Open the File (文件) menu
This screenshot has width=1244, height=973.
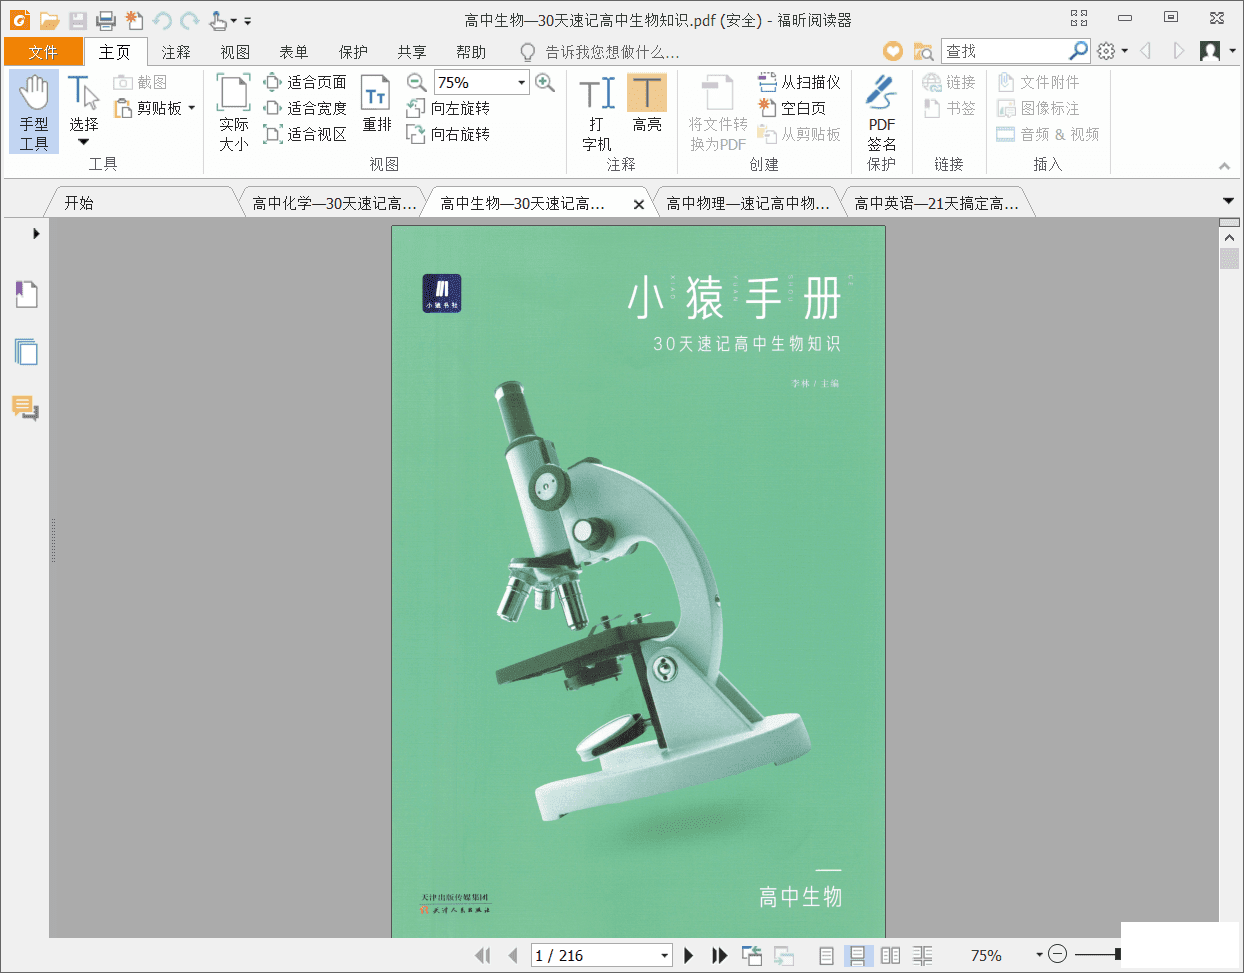point(43,52)
